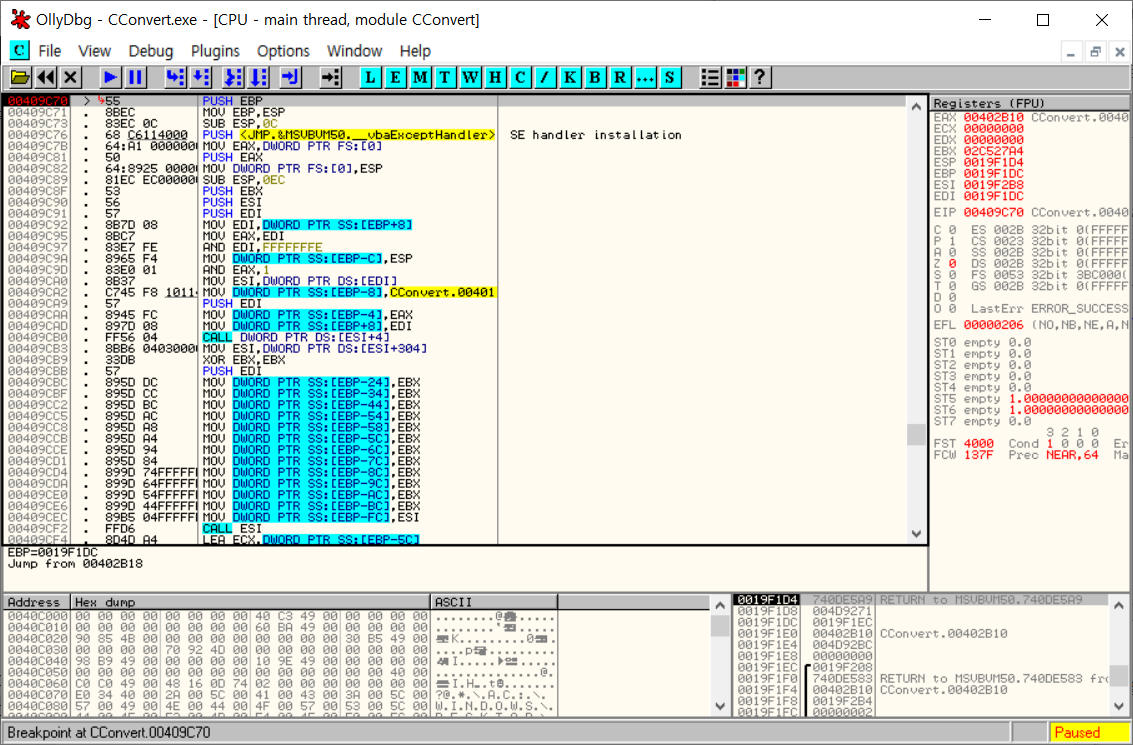Pause execution with the pause icon

(x=134, y=77)
